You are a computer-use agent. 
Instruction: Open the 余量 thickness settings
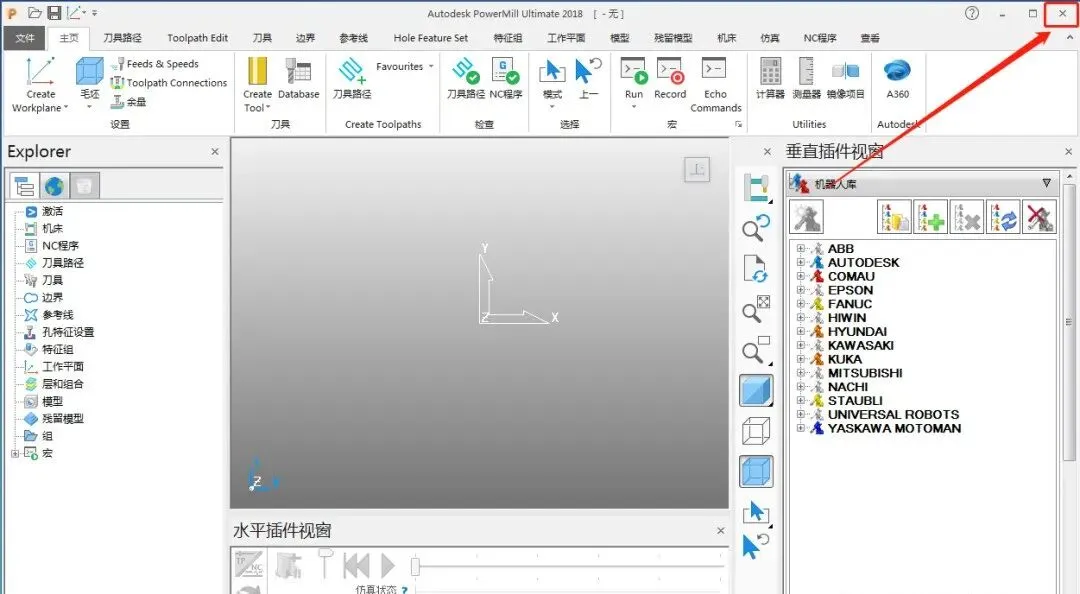129,102
